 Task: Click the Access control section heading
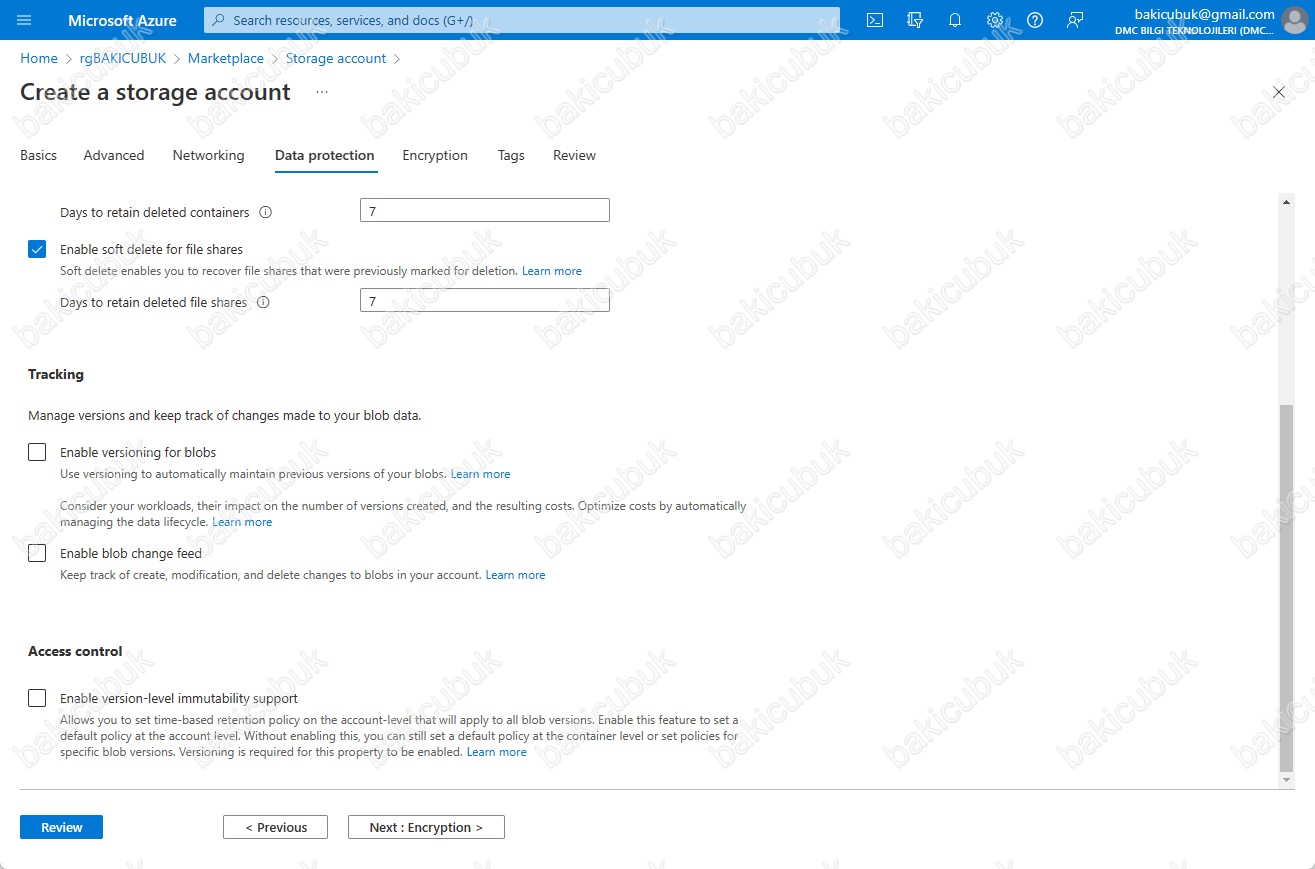click(x=75, y=651)
